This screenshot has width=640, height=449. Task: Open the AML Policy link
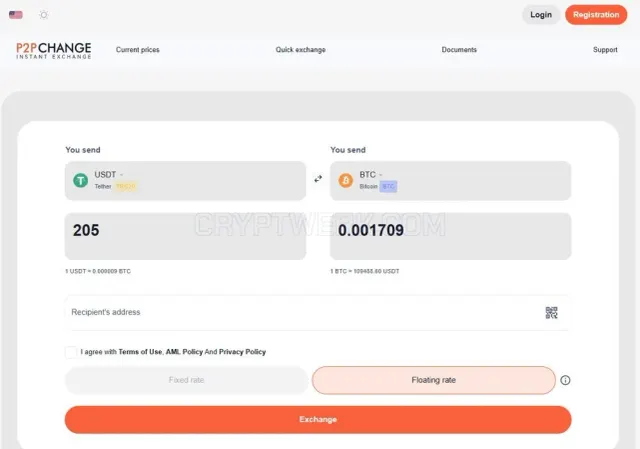coord(184,352)
